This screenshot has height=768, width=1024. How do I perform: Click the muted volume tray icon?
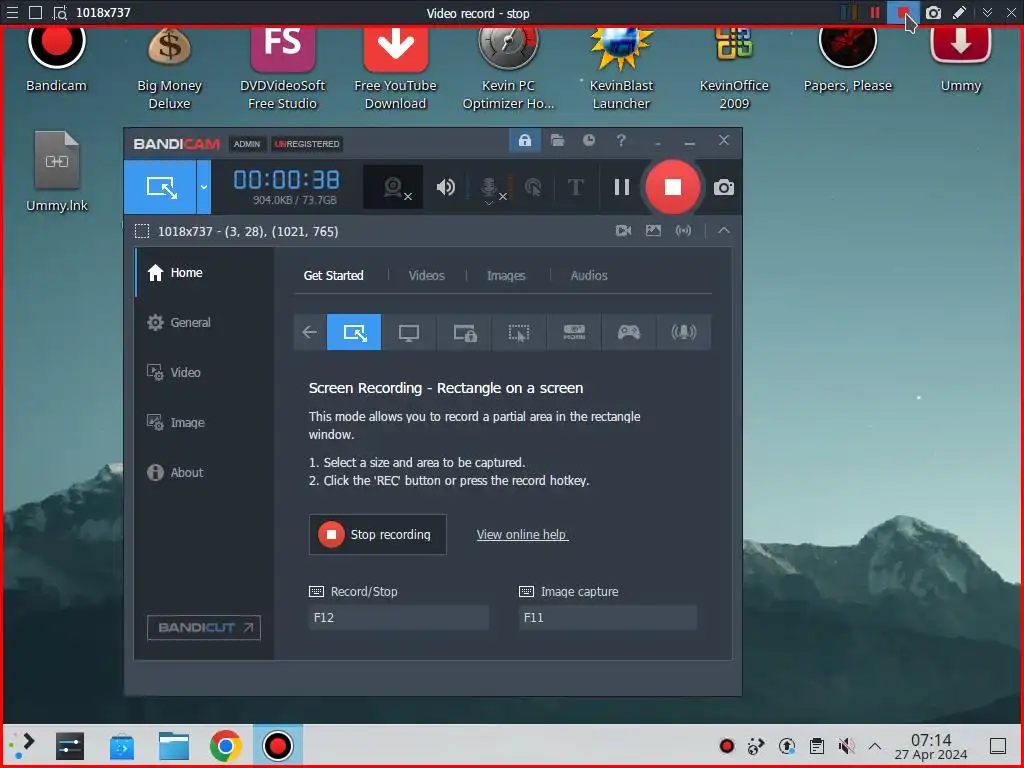847,746
